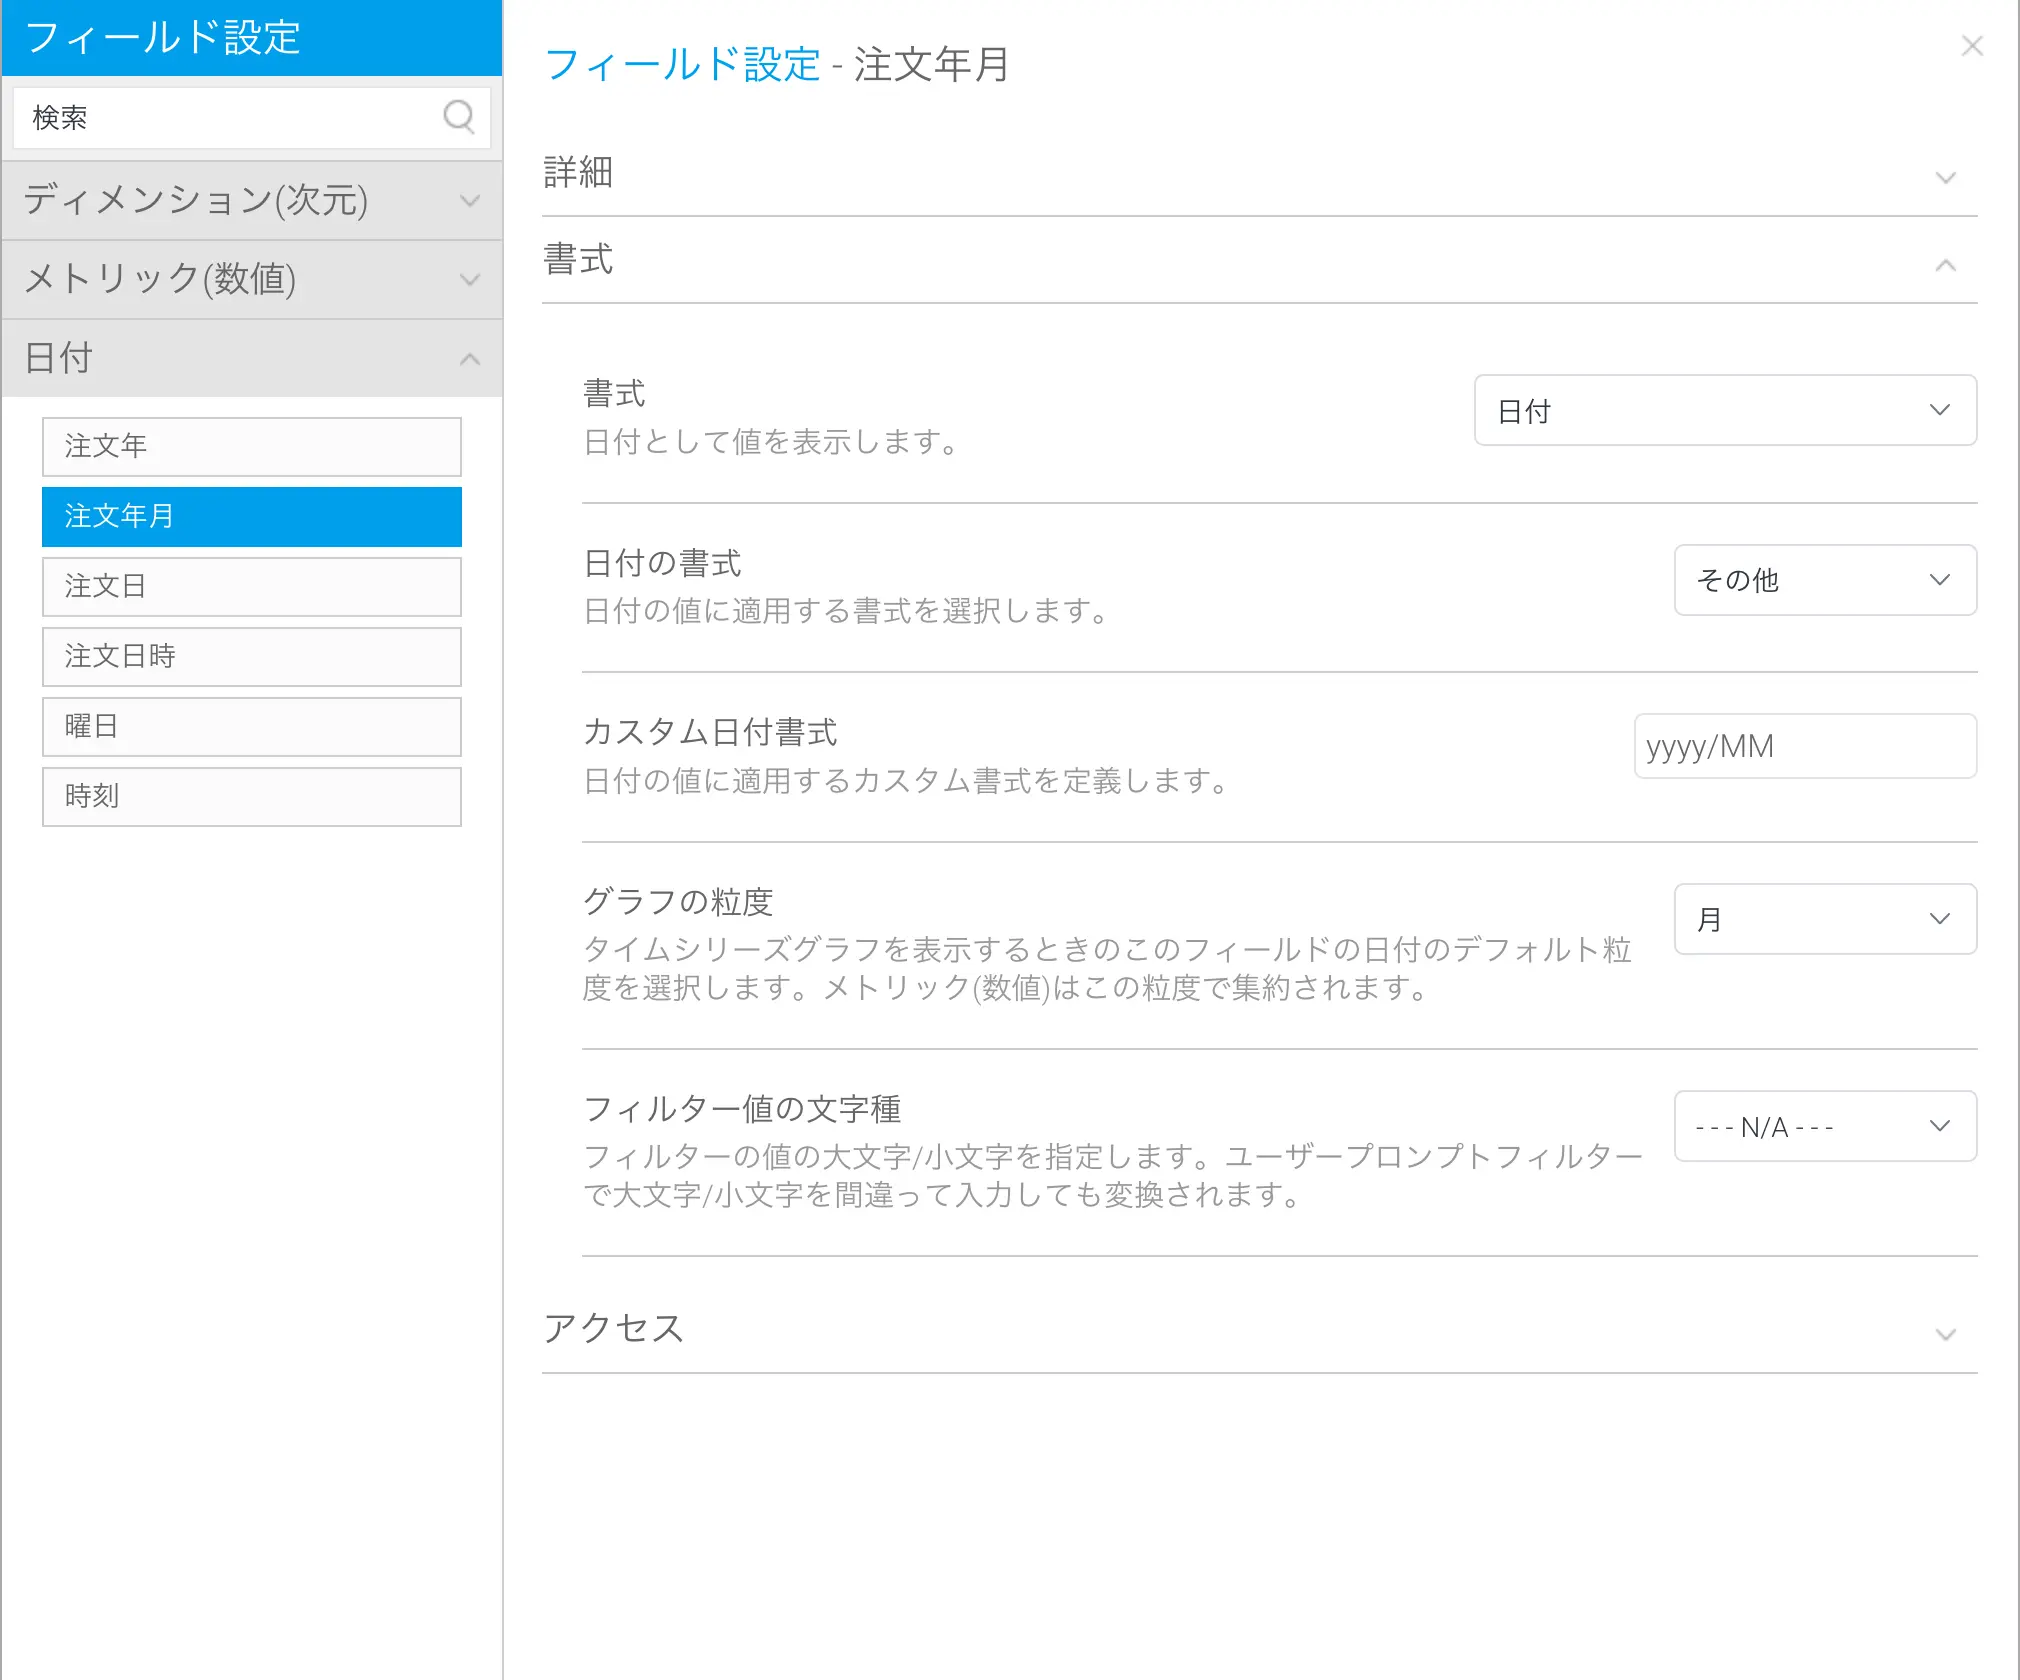Image resolution: width=2020 pixels, height=1680 pixels.
Task: Expand the アクセス section
Action: click(1944, 1334)
